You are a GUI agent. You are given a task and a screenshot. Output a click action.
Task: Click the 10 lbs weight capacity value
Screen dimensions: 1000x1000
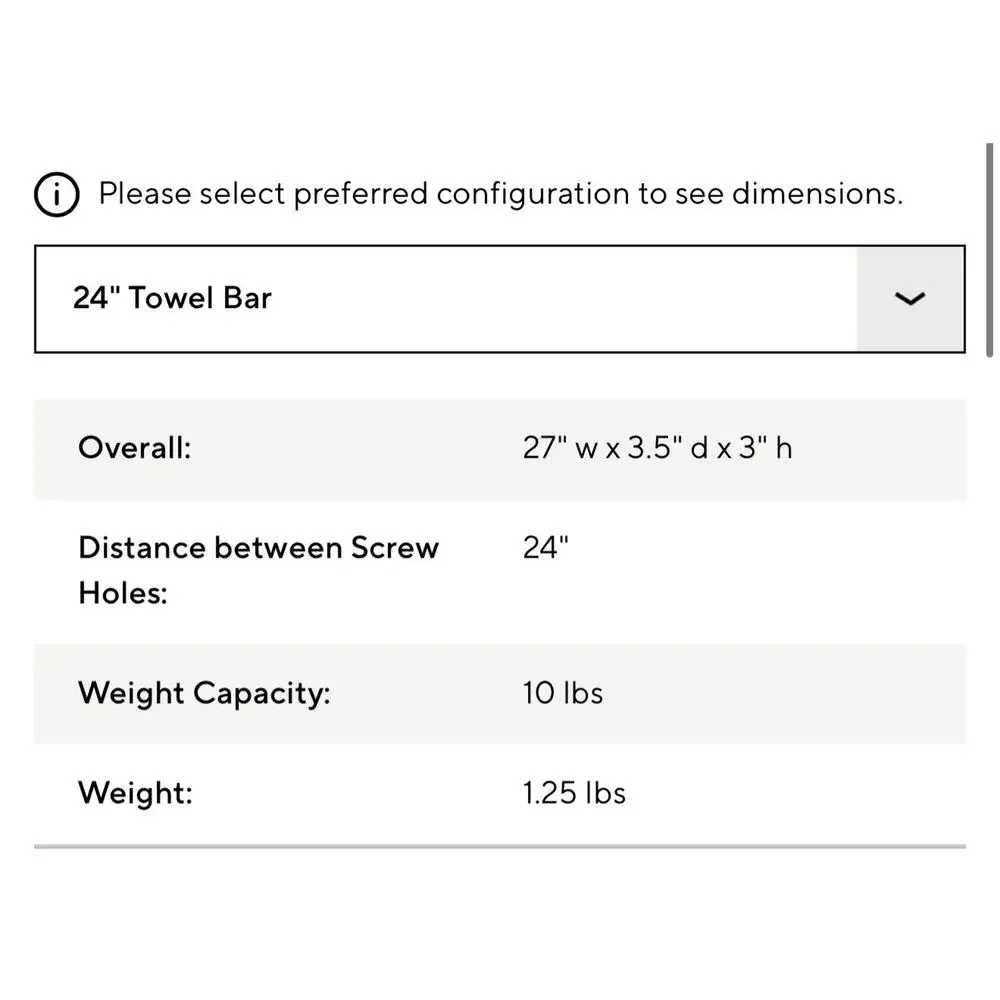coord(562,693)
